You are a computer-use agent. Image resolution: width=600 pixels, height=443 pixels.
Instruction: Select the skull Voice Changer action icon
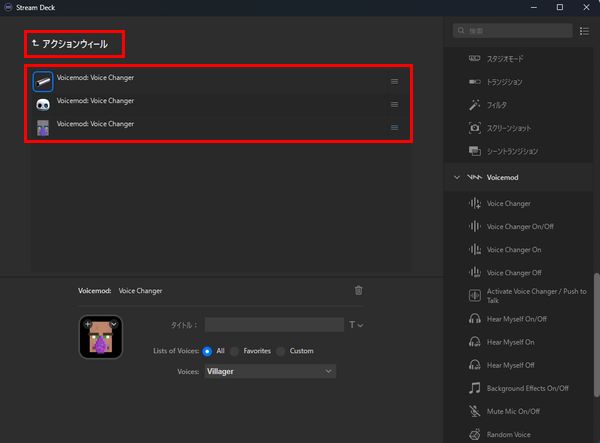click(43, 104)
